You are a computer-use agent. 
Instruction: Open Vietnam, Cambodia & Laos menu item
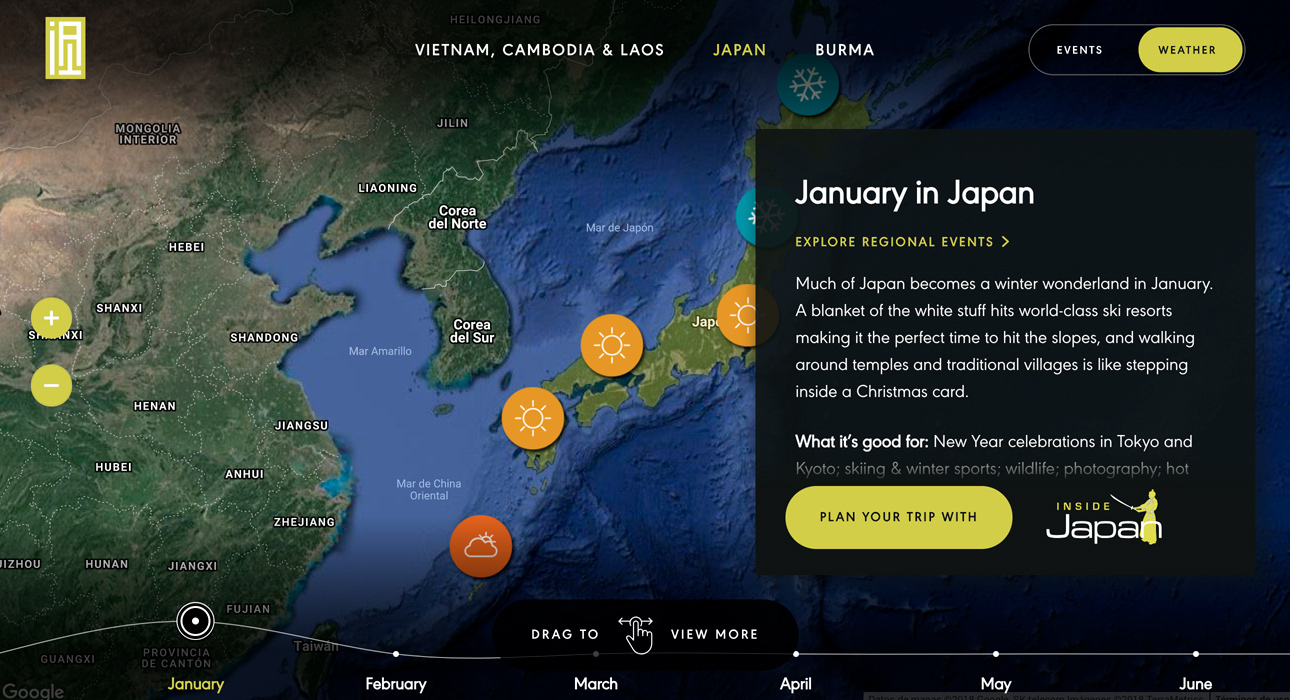pos(539,50)
